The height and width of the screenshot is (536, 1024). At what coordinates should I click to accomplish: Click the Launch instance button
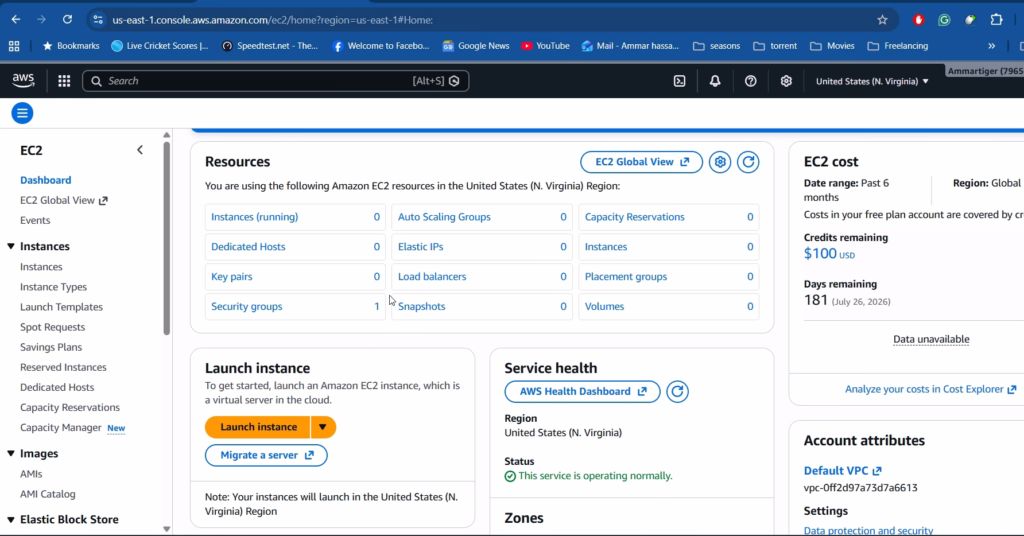click(258, 427)
